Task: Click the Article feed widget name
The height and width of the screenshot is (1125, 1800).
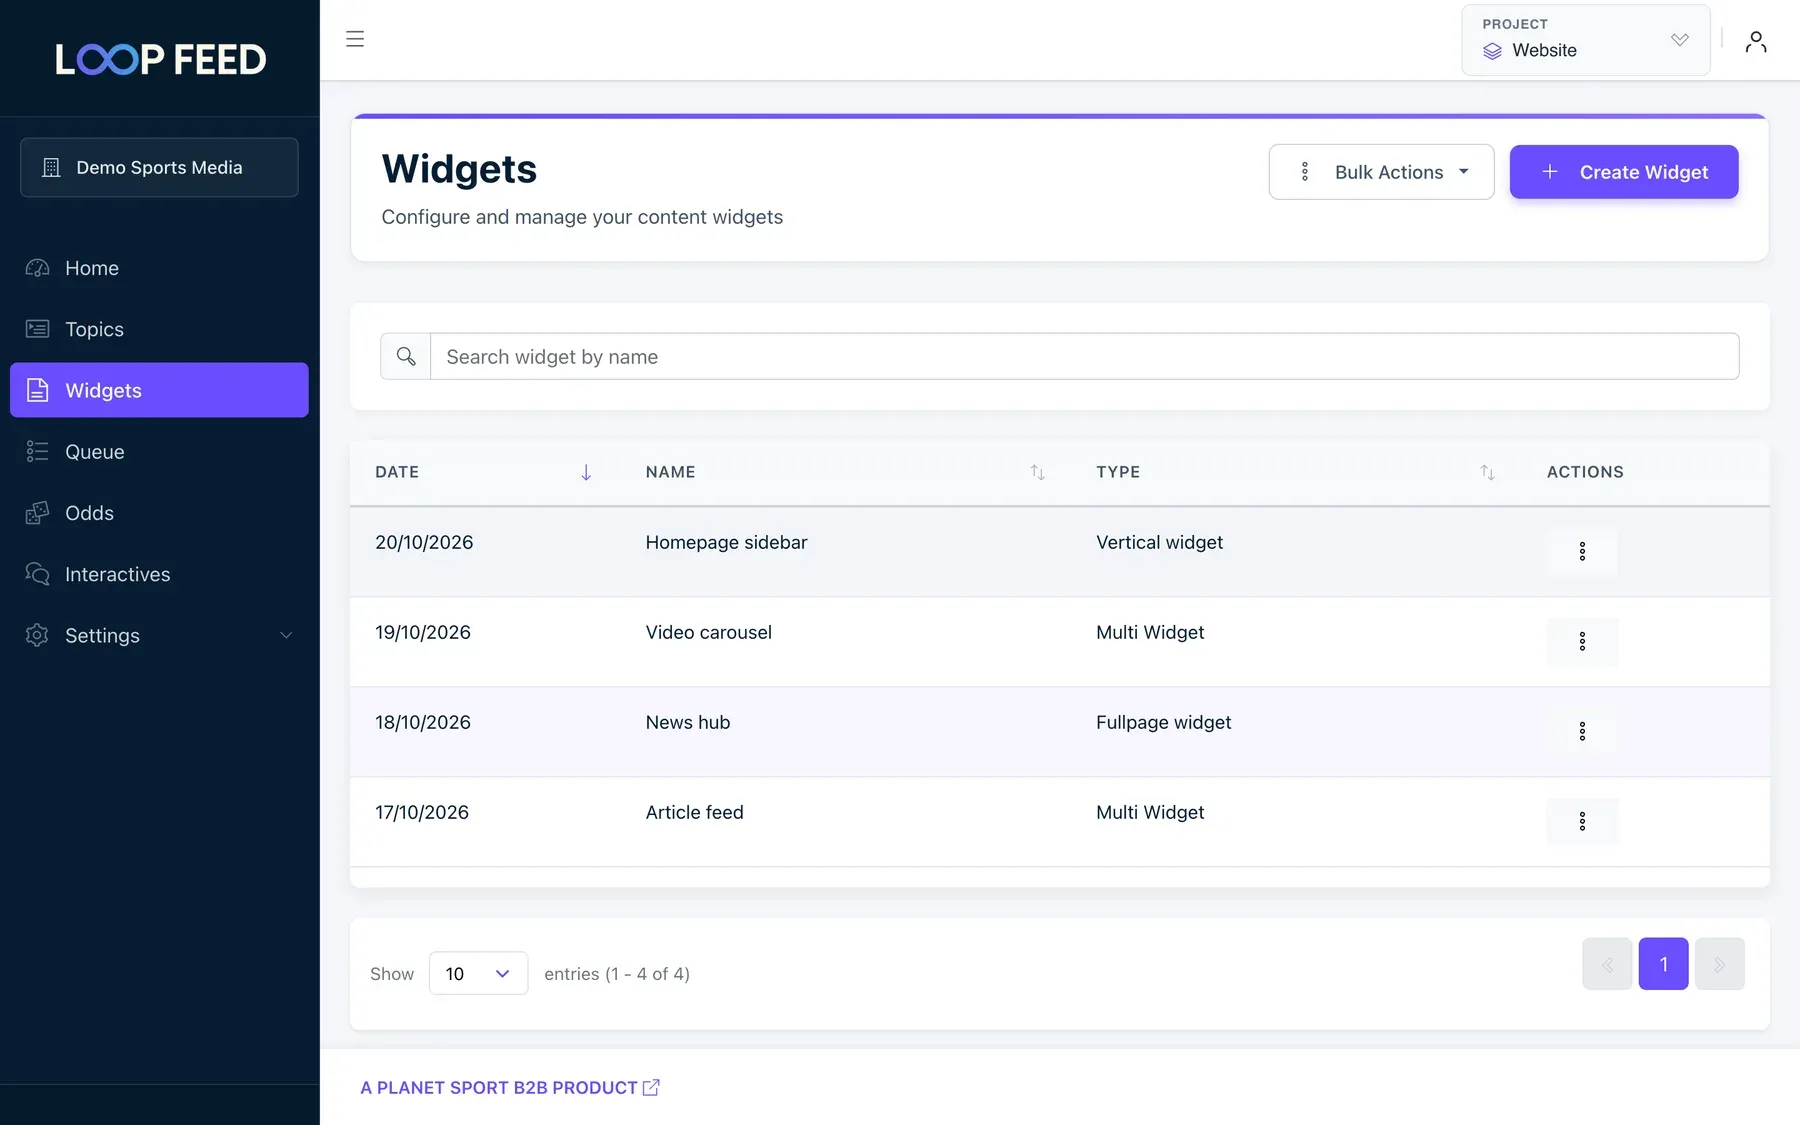Action: click(x=694, y=812)
